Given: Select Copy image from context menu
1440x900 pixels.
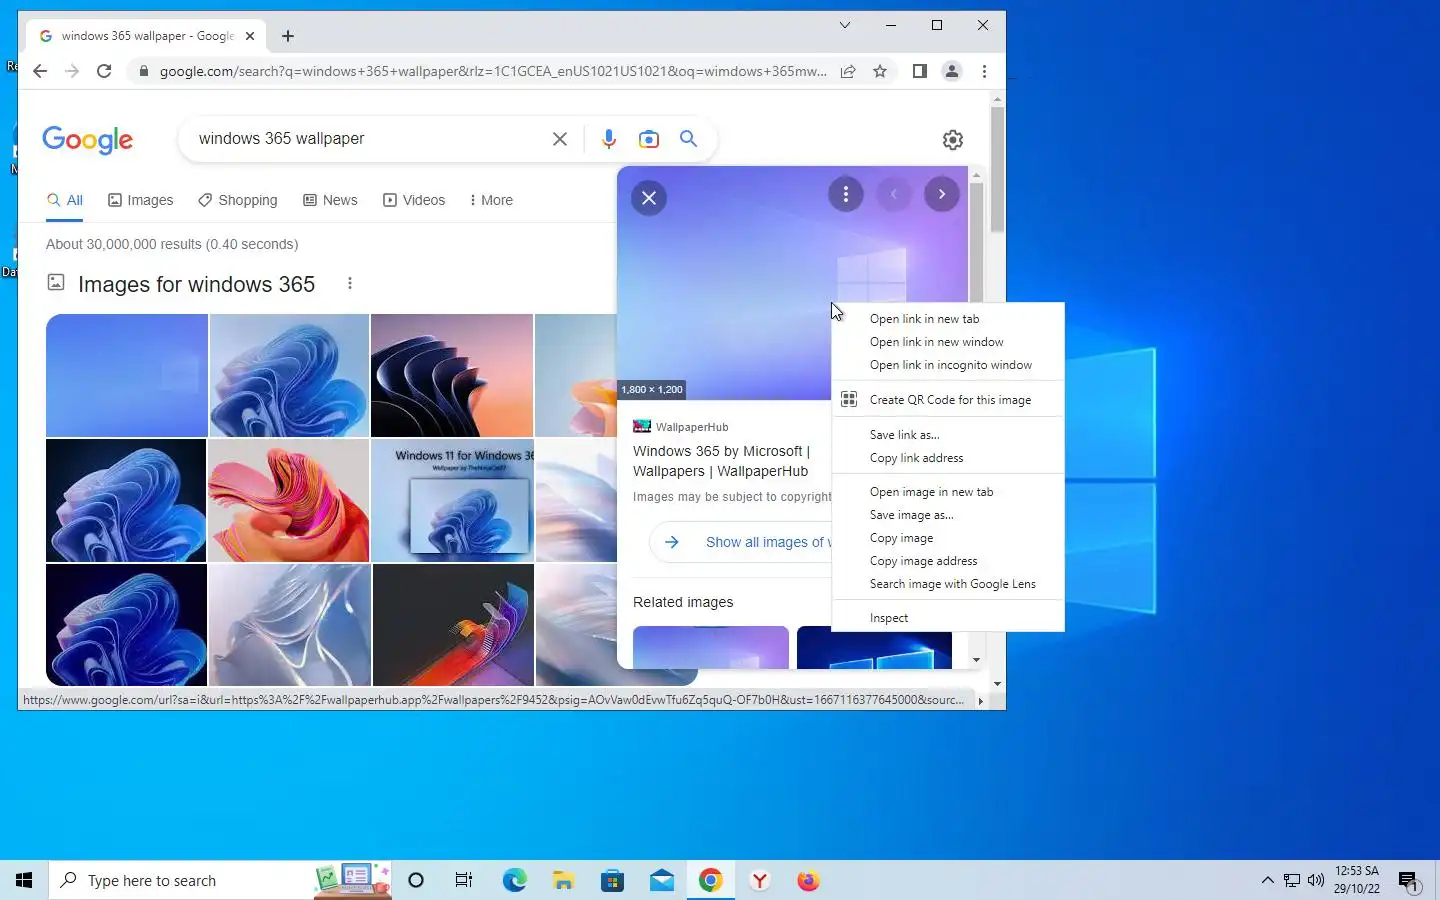Looking at the screenshot, I should click(x=948, y=538).
